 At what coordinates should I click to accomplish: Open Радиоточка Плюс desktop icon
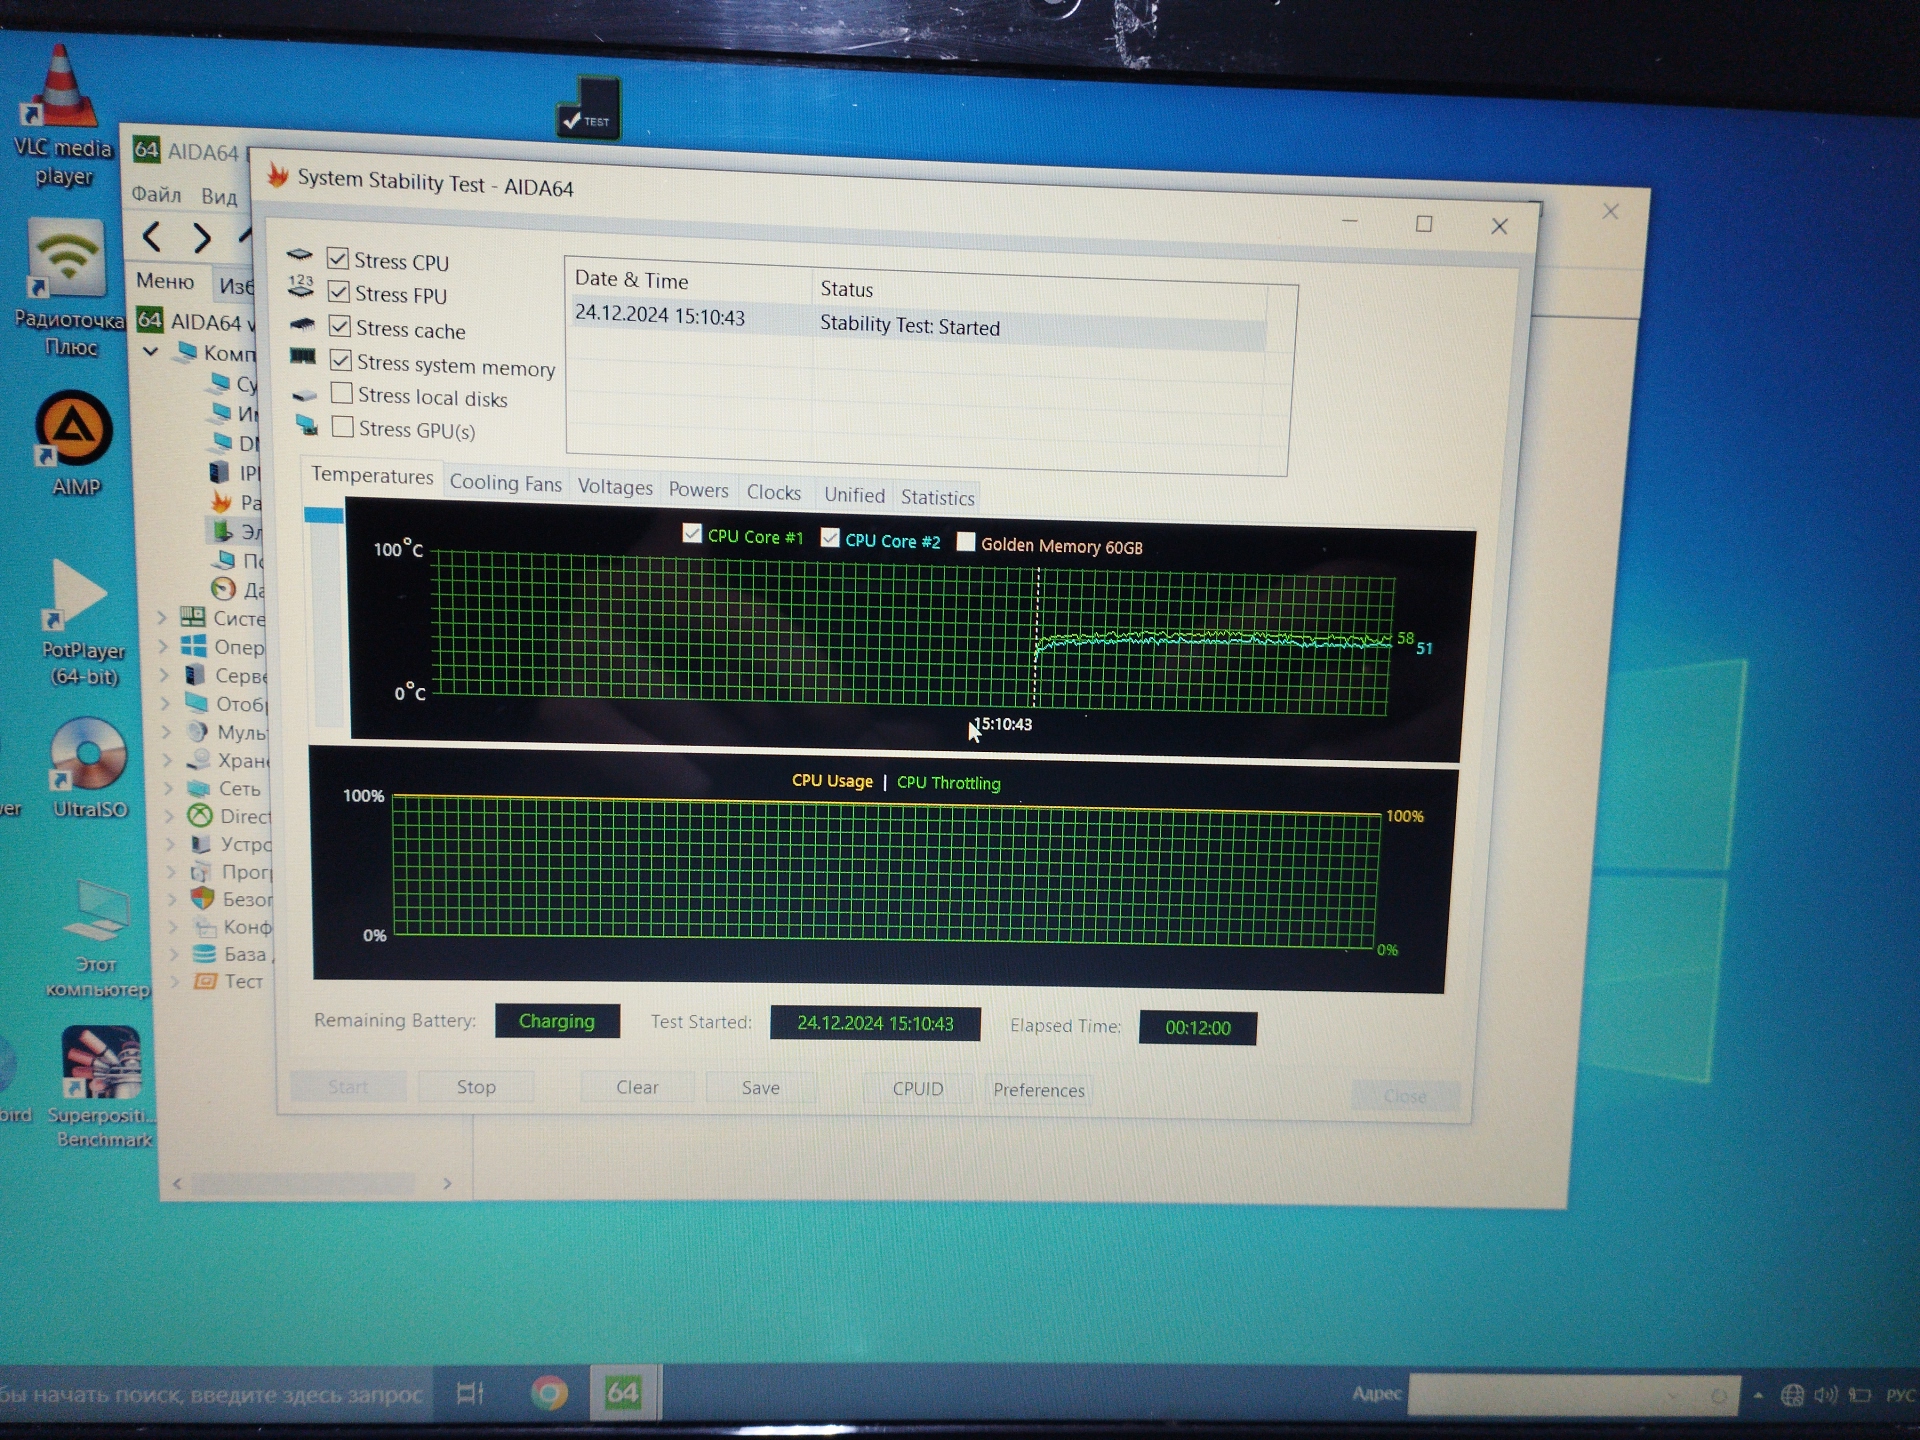pos(68,288)
